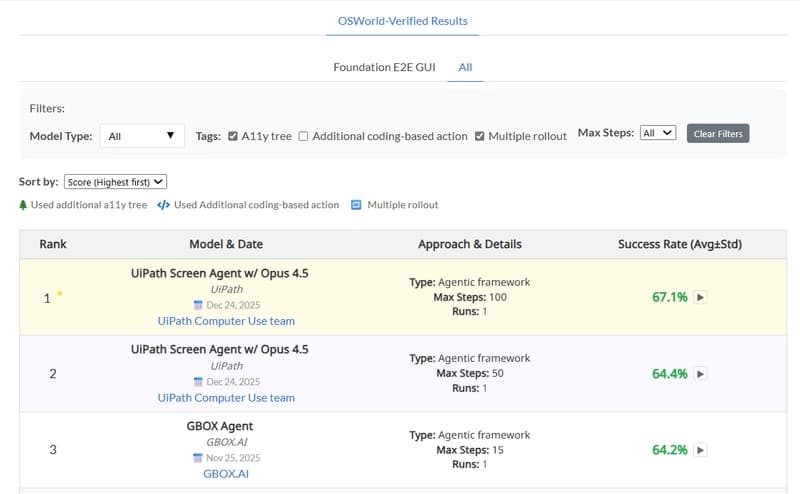Screen dimensions: 800x494
Task: Click the Max Steps: 50 text
Action: (470, 373)
